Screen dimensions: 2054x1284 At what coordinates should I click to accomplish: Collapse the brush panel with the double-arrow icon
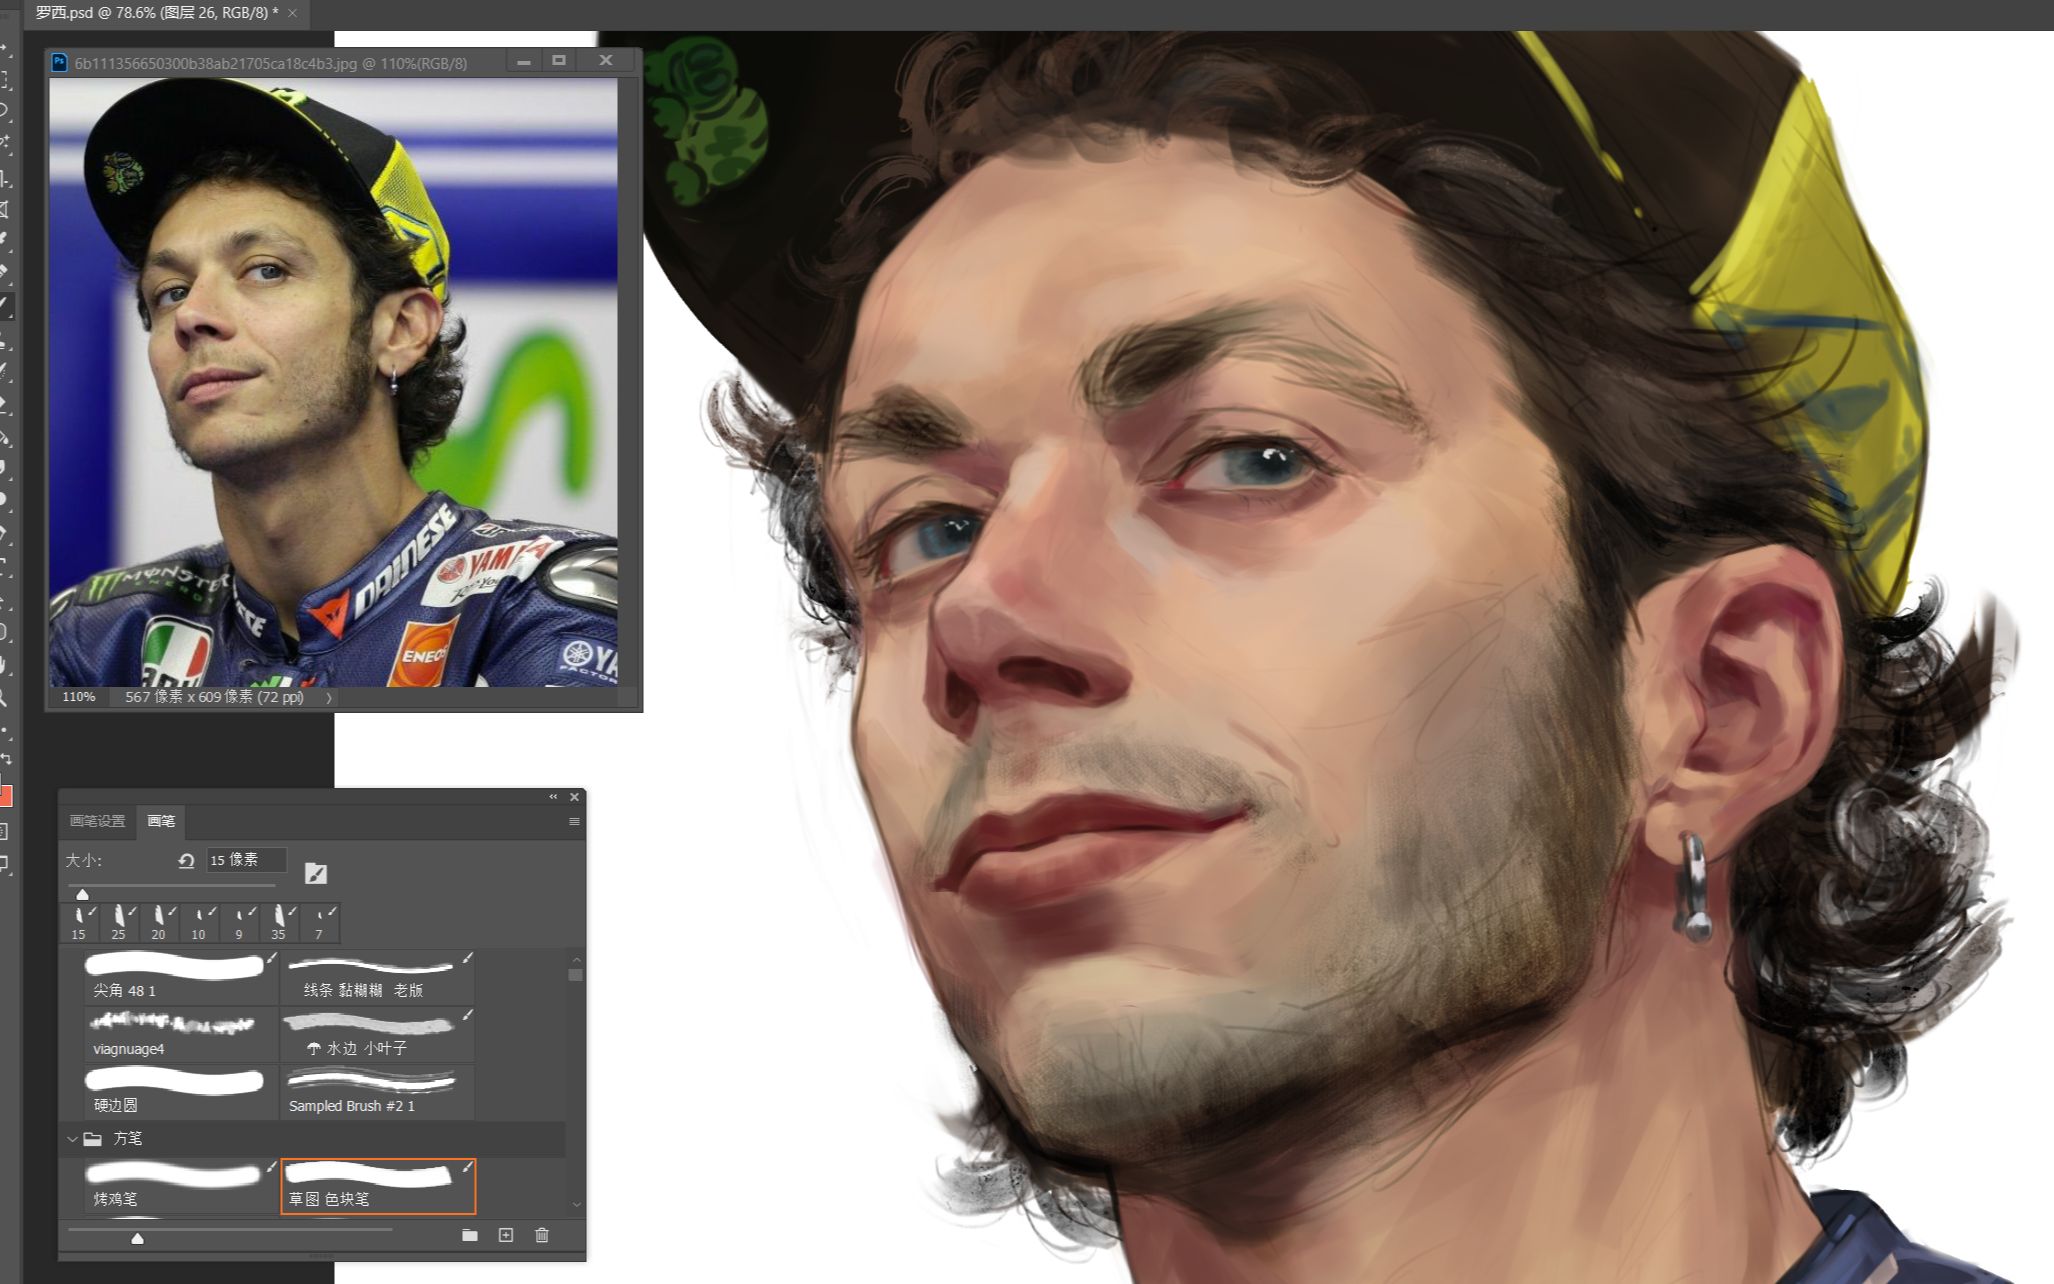click(x=553, y=797)
